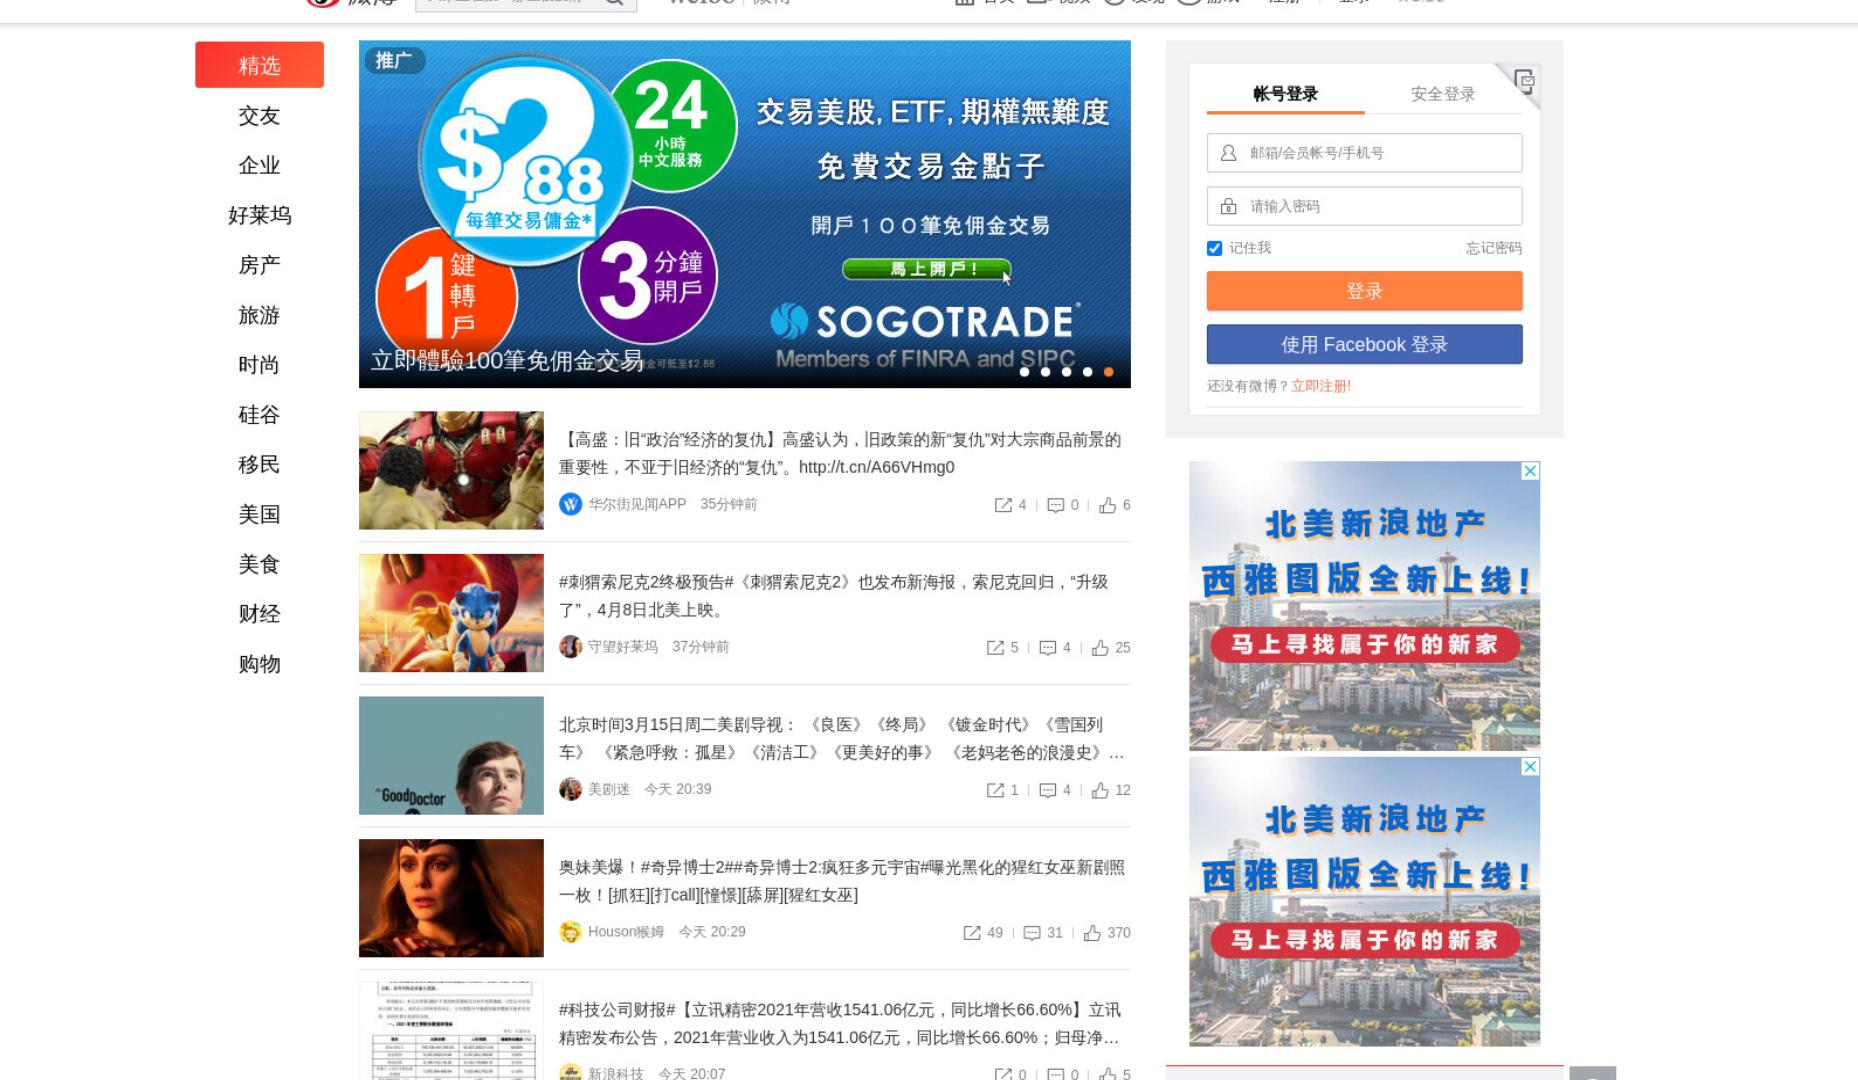The image size is (1858, 1080).
Task: Open 财经 category
Action: click(259, 614)
